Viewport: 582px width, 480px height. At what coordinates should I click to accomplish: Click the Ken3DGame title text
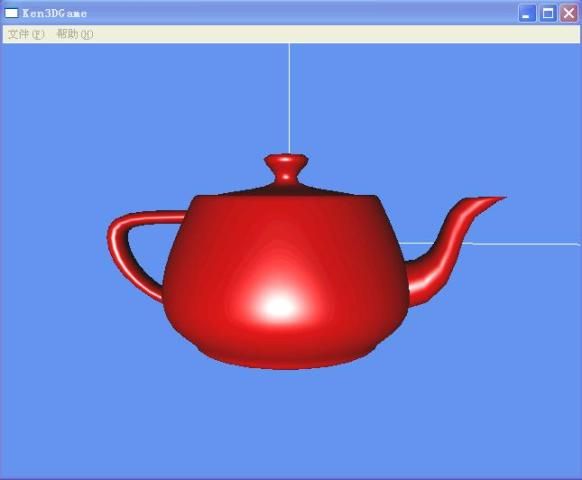[55, 14]
